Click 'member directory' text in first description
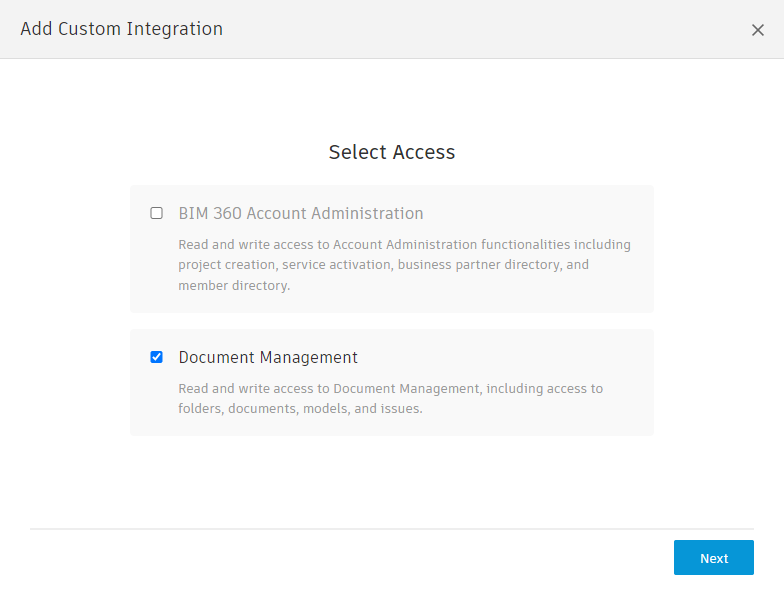Viewport: 784px width, 592px height. [233, 285]
